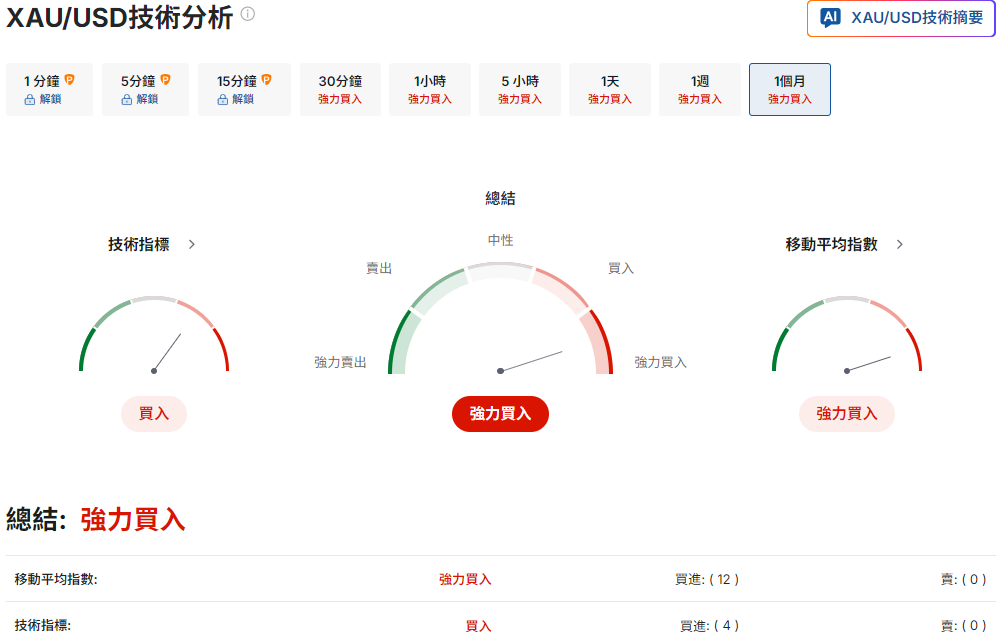The image size is (1000, 639).
Task: Switch to the 1週 timeframe tab
Action: coord(699,90)
